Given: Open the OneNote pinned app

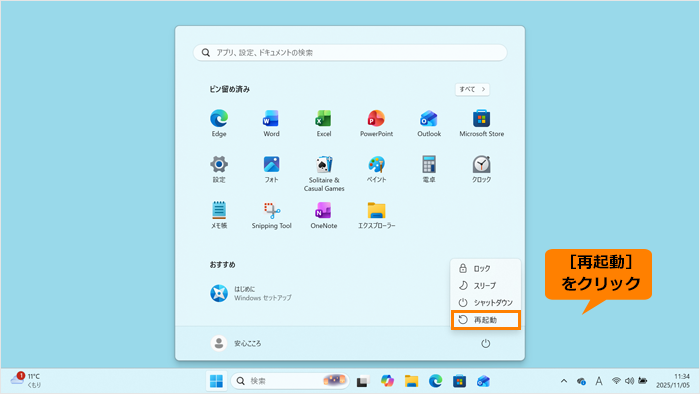Looking at the screenshot, I should tap(324, 216).
